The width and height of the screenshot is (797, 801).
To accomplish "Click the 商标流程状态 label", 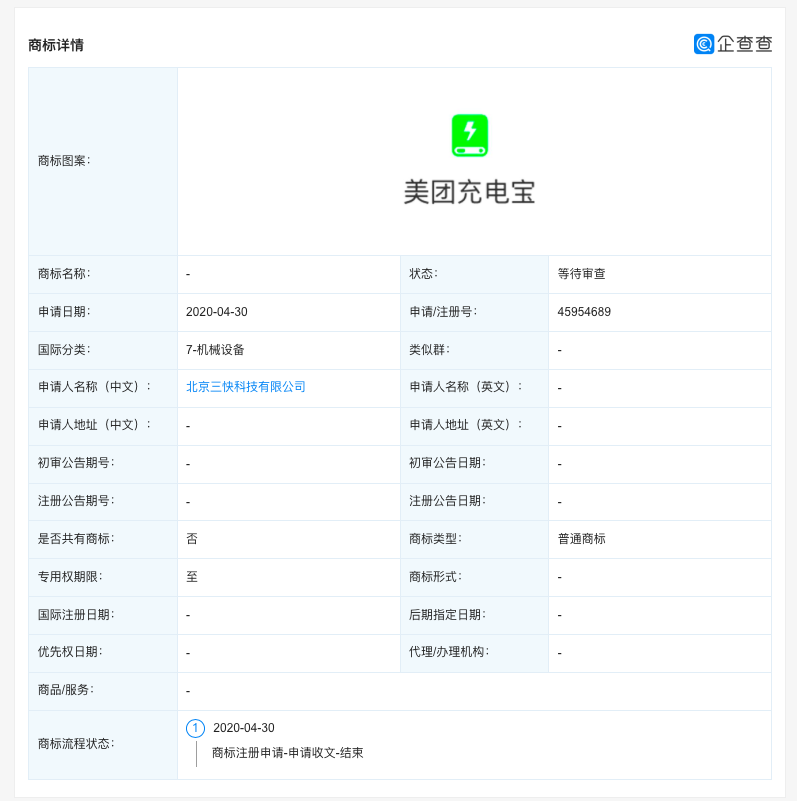I will click(x=76, y=744).
